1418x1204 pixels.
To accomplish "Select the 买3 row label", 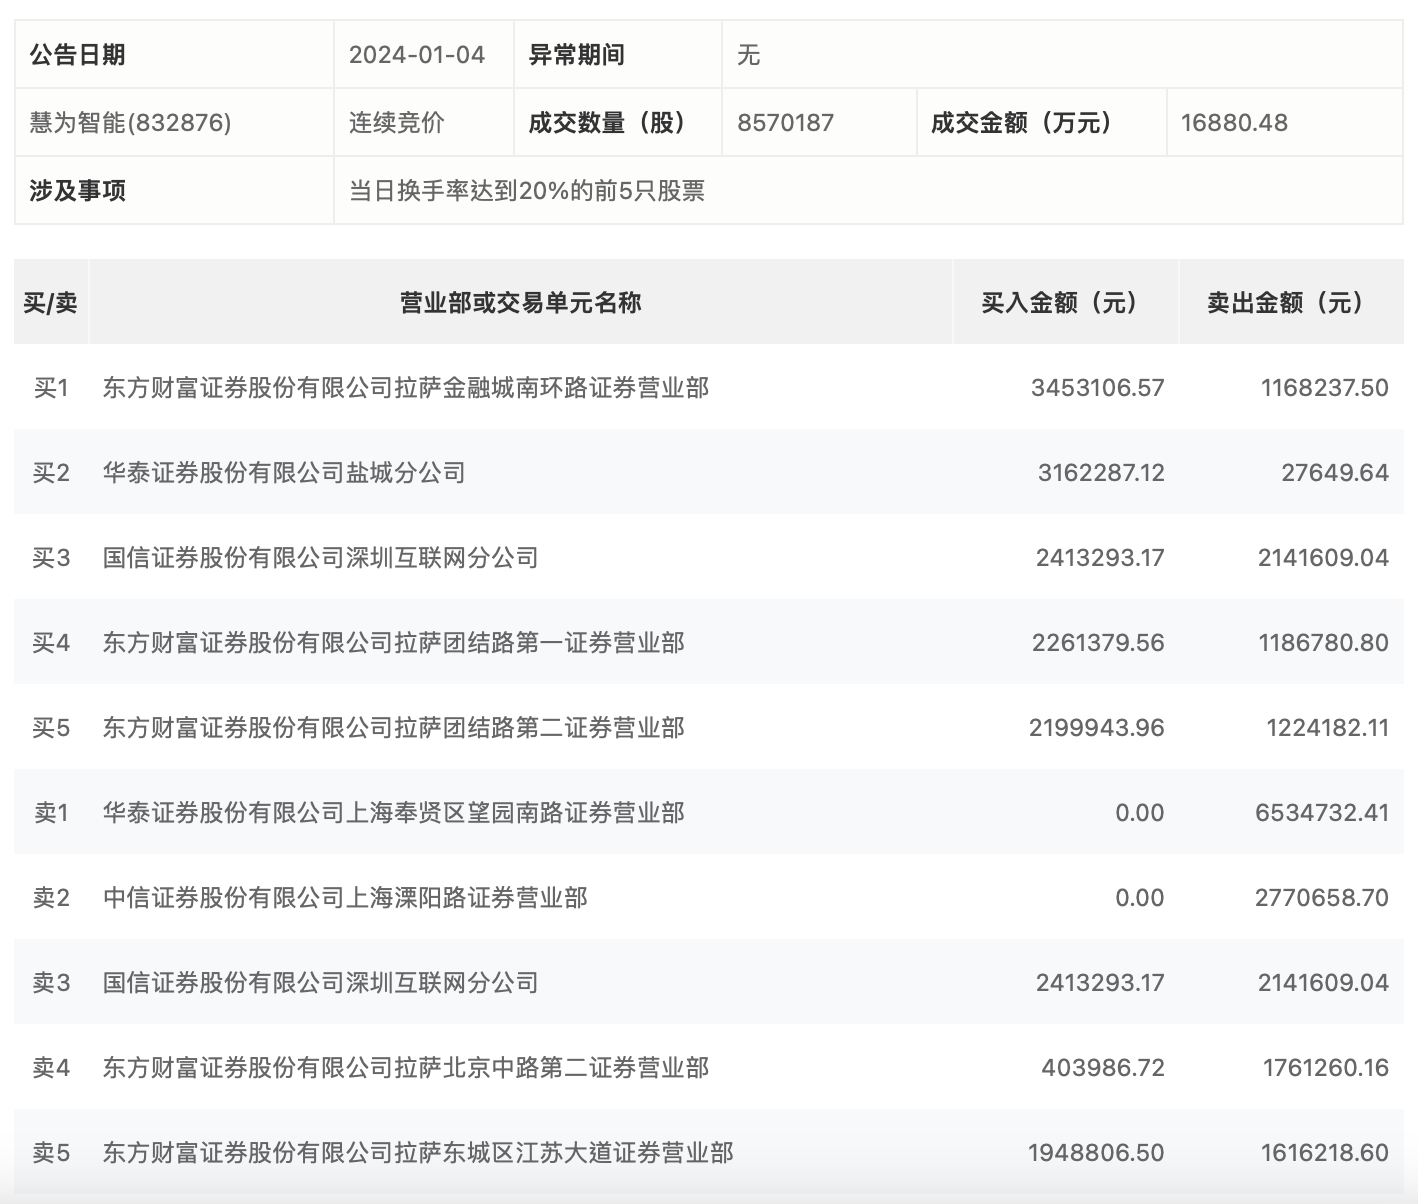I will point(51,557).
